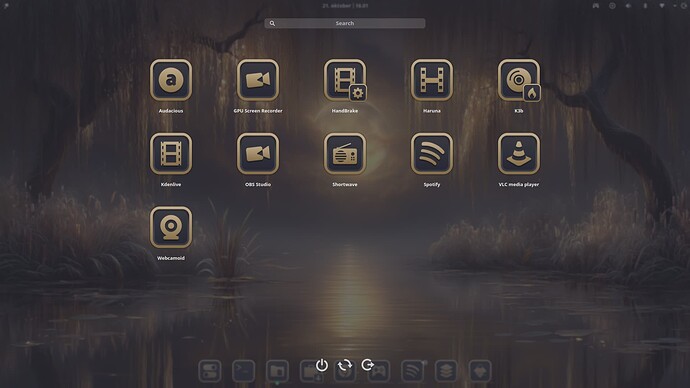Click the network indicator in top bar

(x=662, y=6)
